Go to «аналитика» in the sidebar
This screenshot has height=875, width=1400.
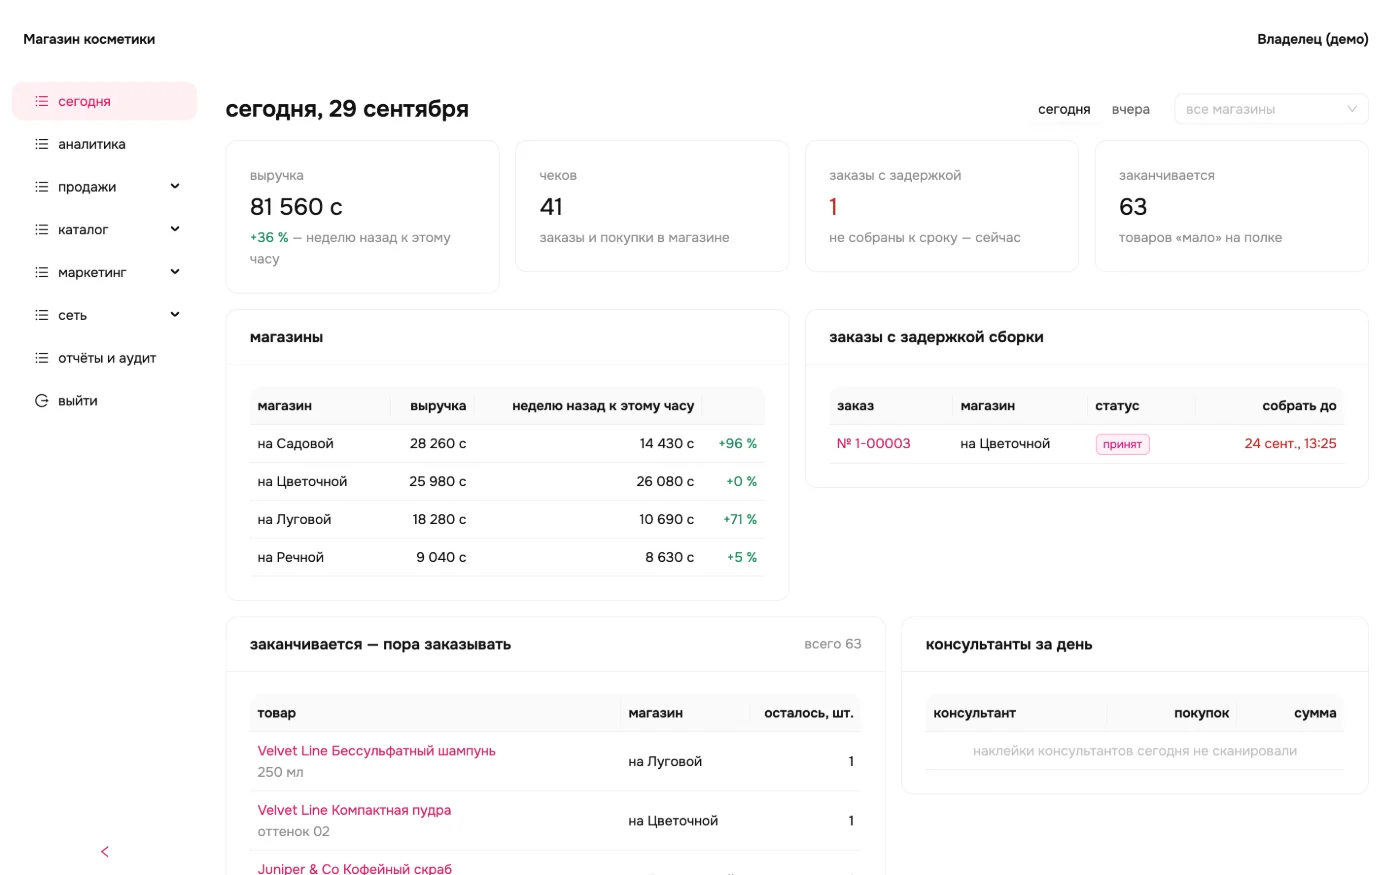pyautogui.click(x=104, y=144)
